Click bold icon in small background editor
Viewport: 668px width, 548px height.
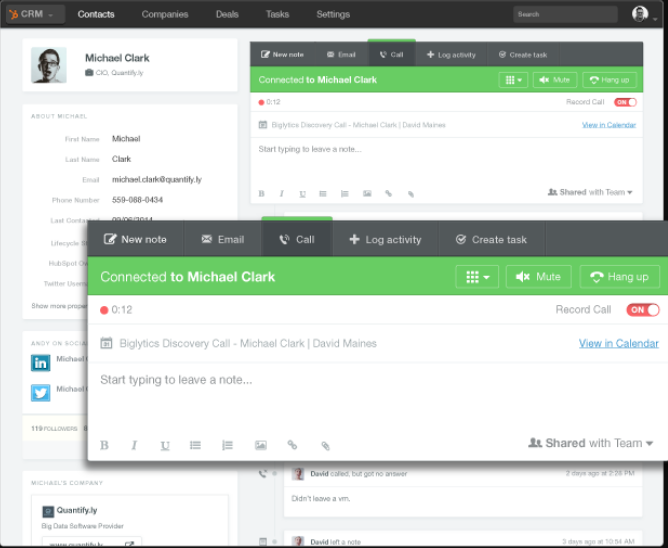[x=262, y=194]
